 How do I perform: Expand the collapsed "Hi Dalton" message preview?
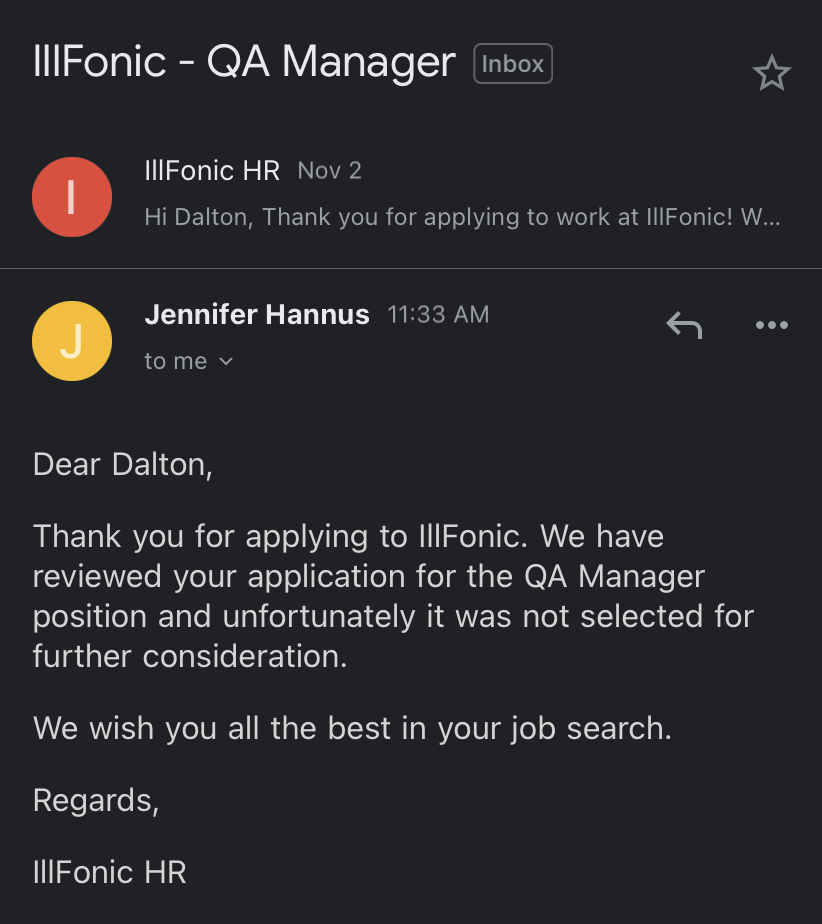coord(463,217)
